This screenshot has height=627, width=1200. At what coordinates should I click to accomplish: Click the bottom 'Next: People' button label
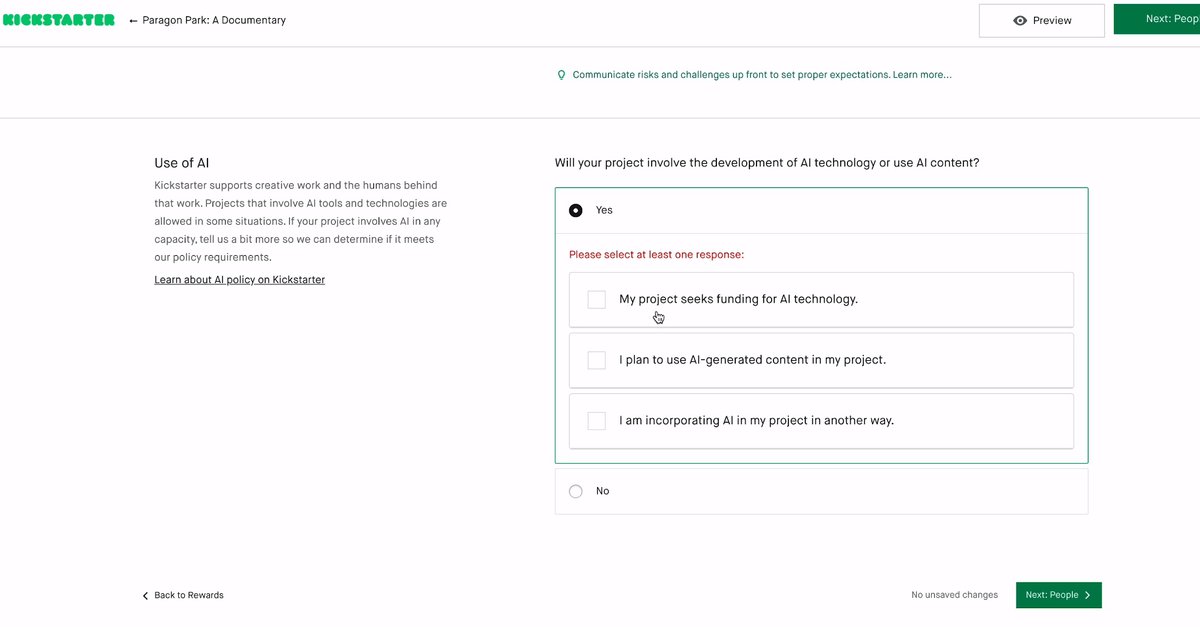[x=1051, y=595]
